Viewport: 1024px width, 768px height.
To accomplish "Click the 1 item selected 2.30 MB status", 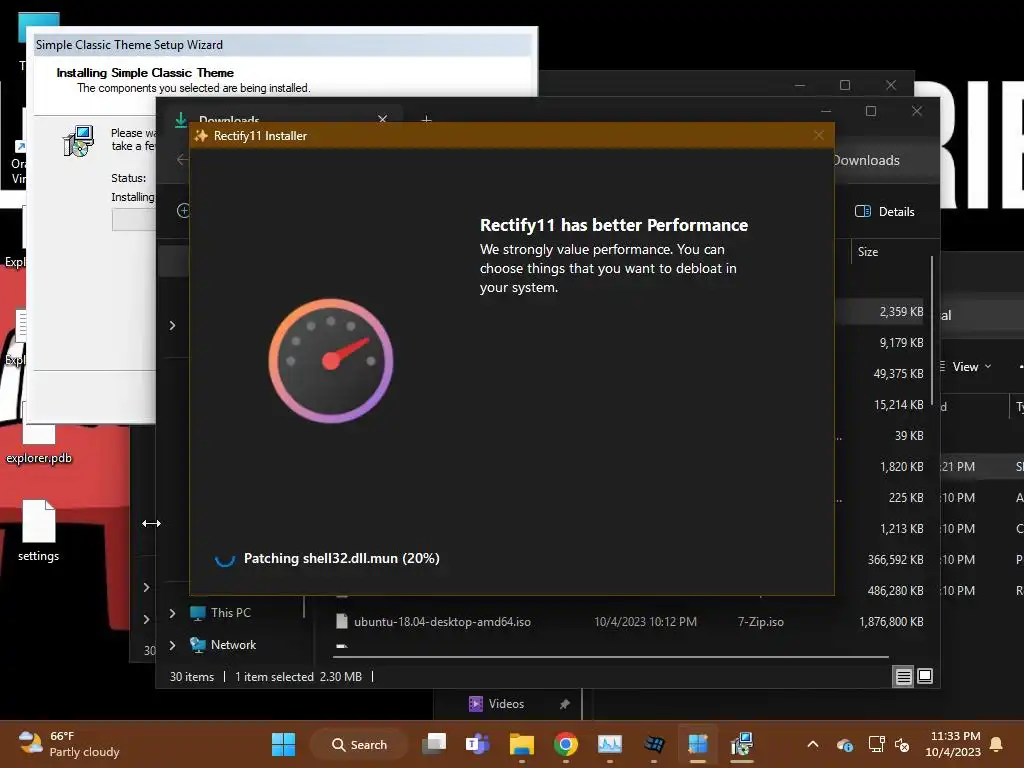I will pos(298,677).
